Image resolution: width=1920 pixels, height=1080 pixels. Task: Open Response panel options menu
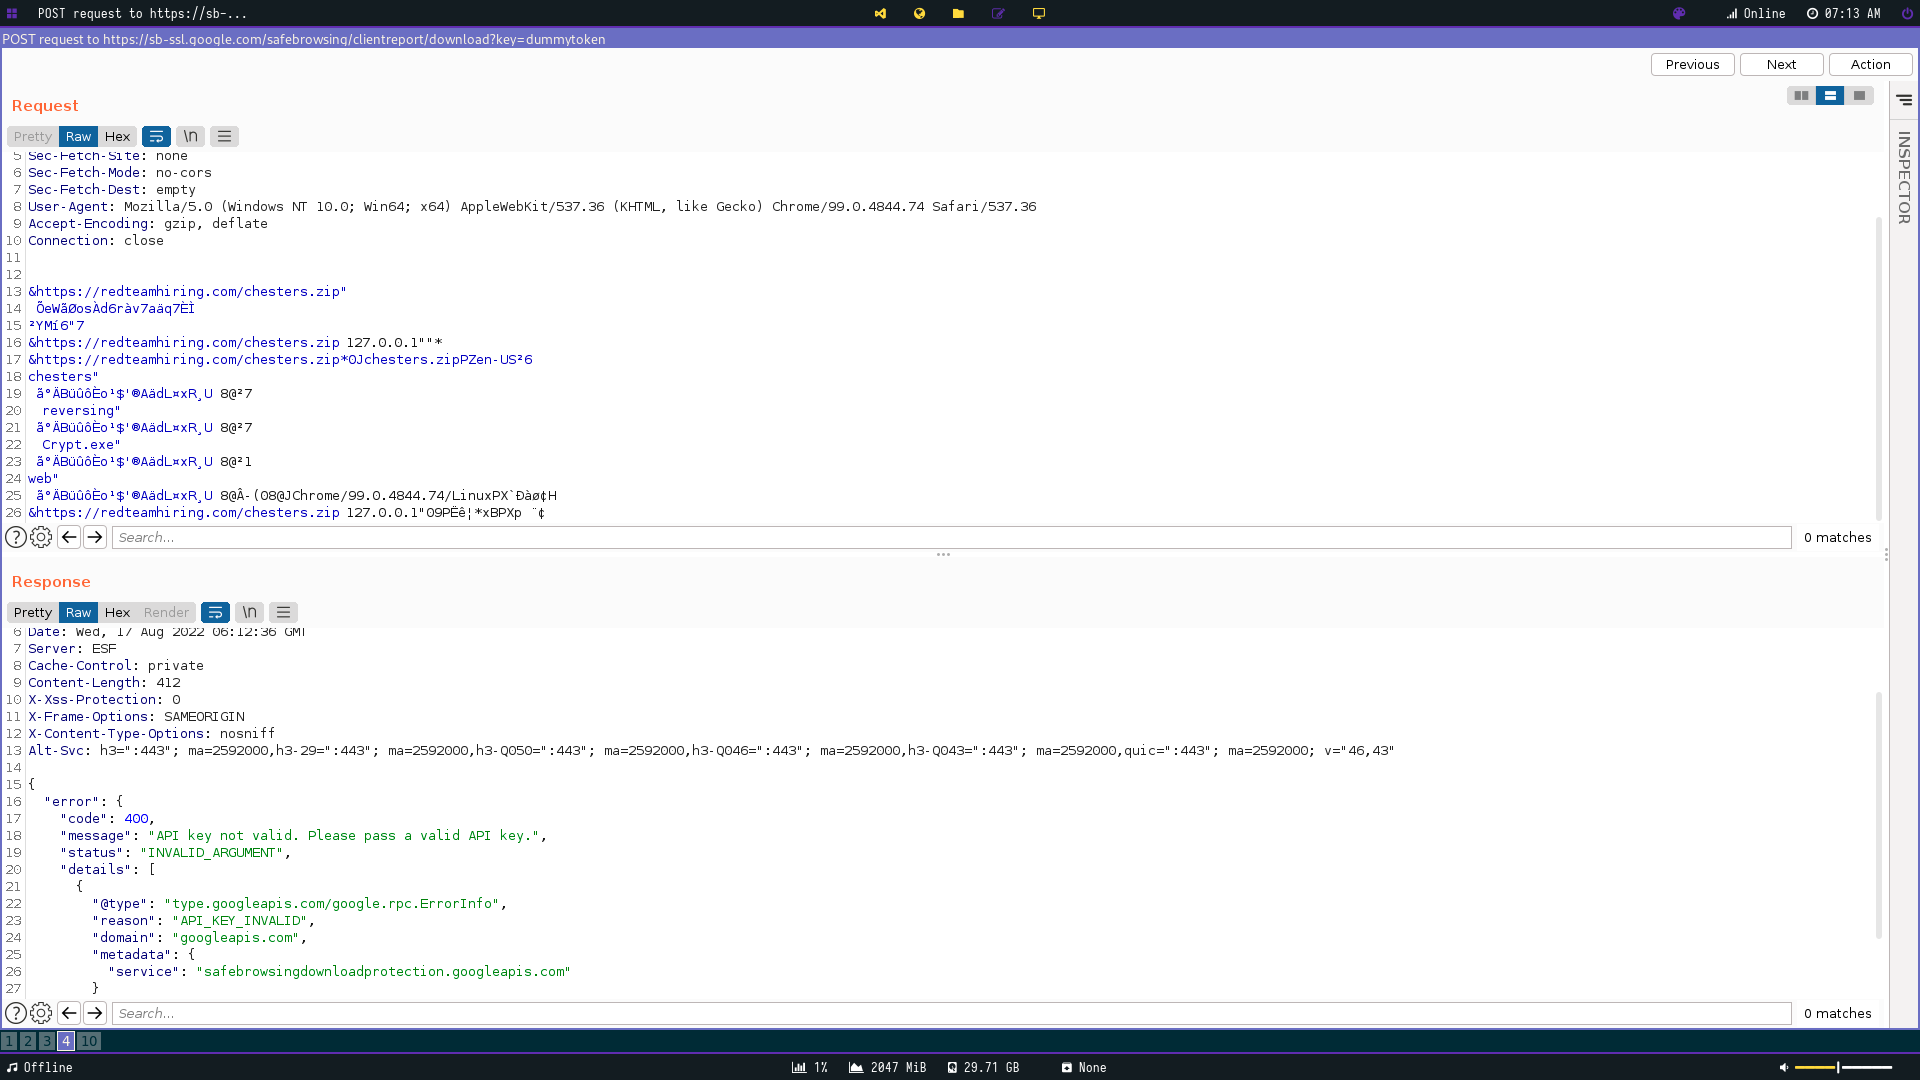click(283, 612)
